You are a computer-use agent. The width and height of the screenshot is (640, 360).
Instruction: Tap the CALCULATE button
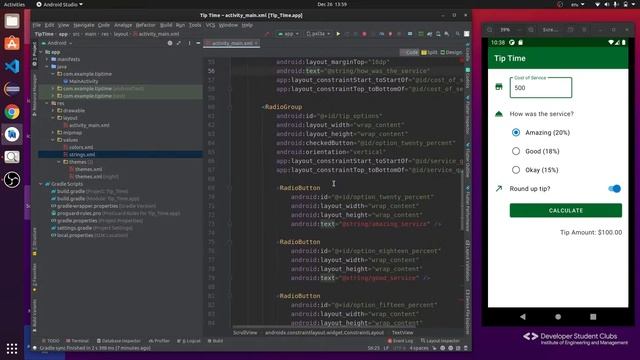566,210
